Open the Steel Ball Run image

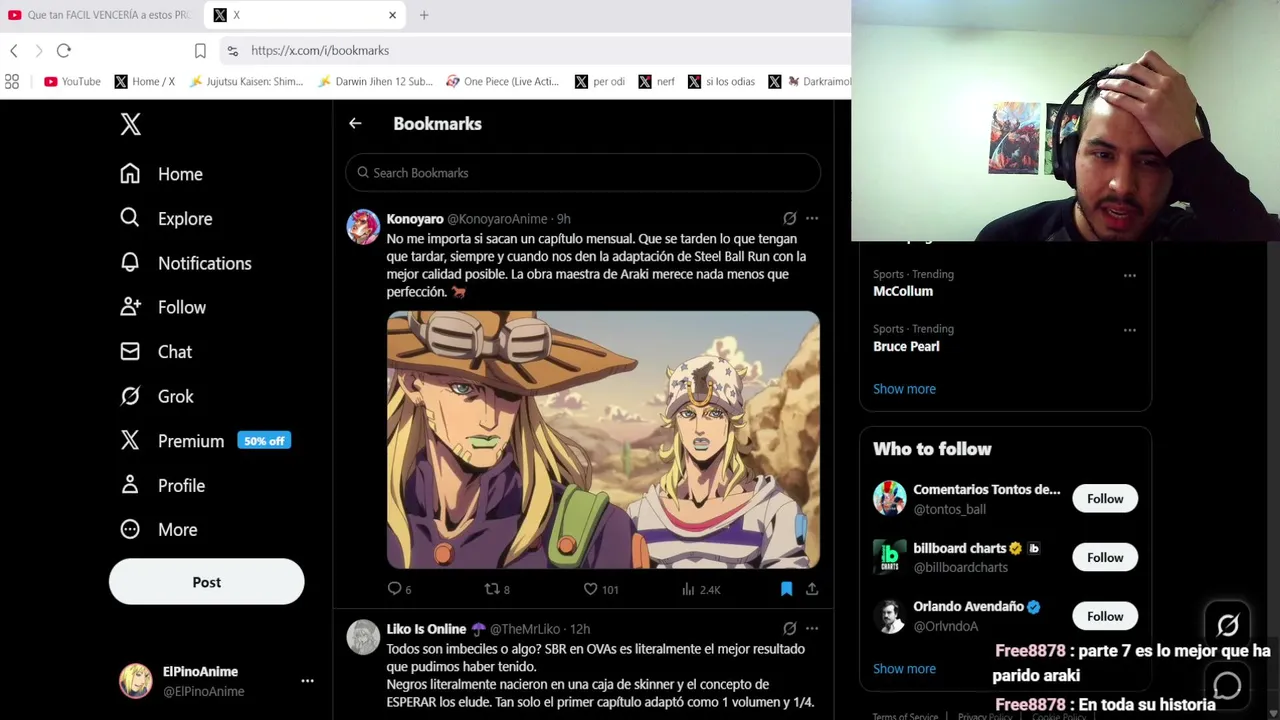(603, 440)
